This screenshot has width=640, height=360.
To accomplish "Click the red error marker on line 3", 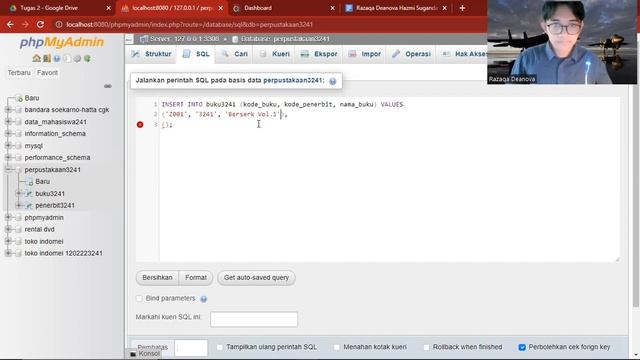I will coord(140,124).
